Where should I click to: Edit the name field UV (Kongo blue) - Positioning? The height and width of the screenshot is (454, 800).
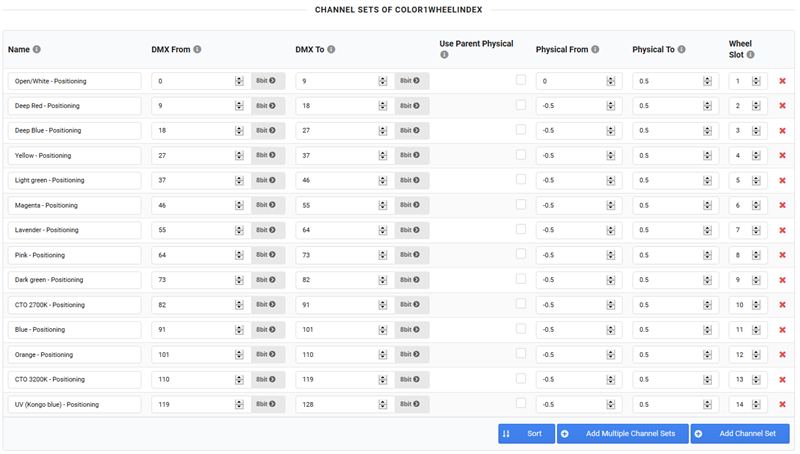(74, 405)
